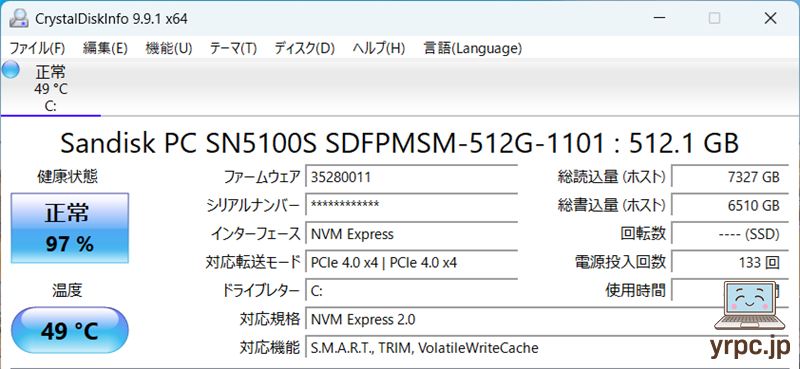Click the ファームウェア label

pyautogui.click(x=262, y=177)
